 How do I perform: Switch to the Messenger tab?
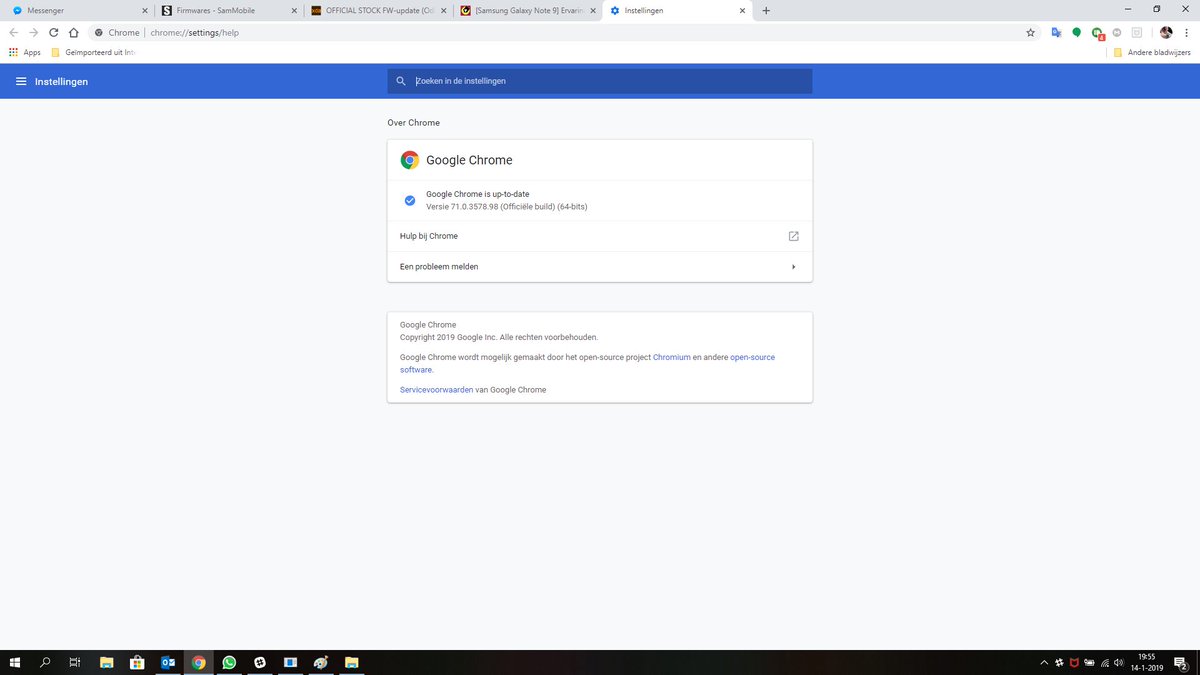click(77, 10)
